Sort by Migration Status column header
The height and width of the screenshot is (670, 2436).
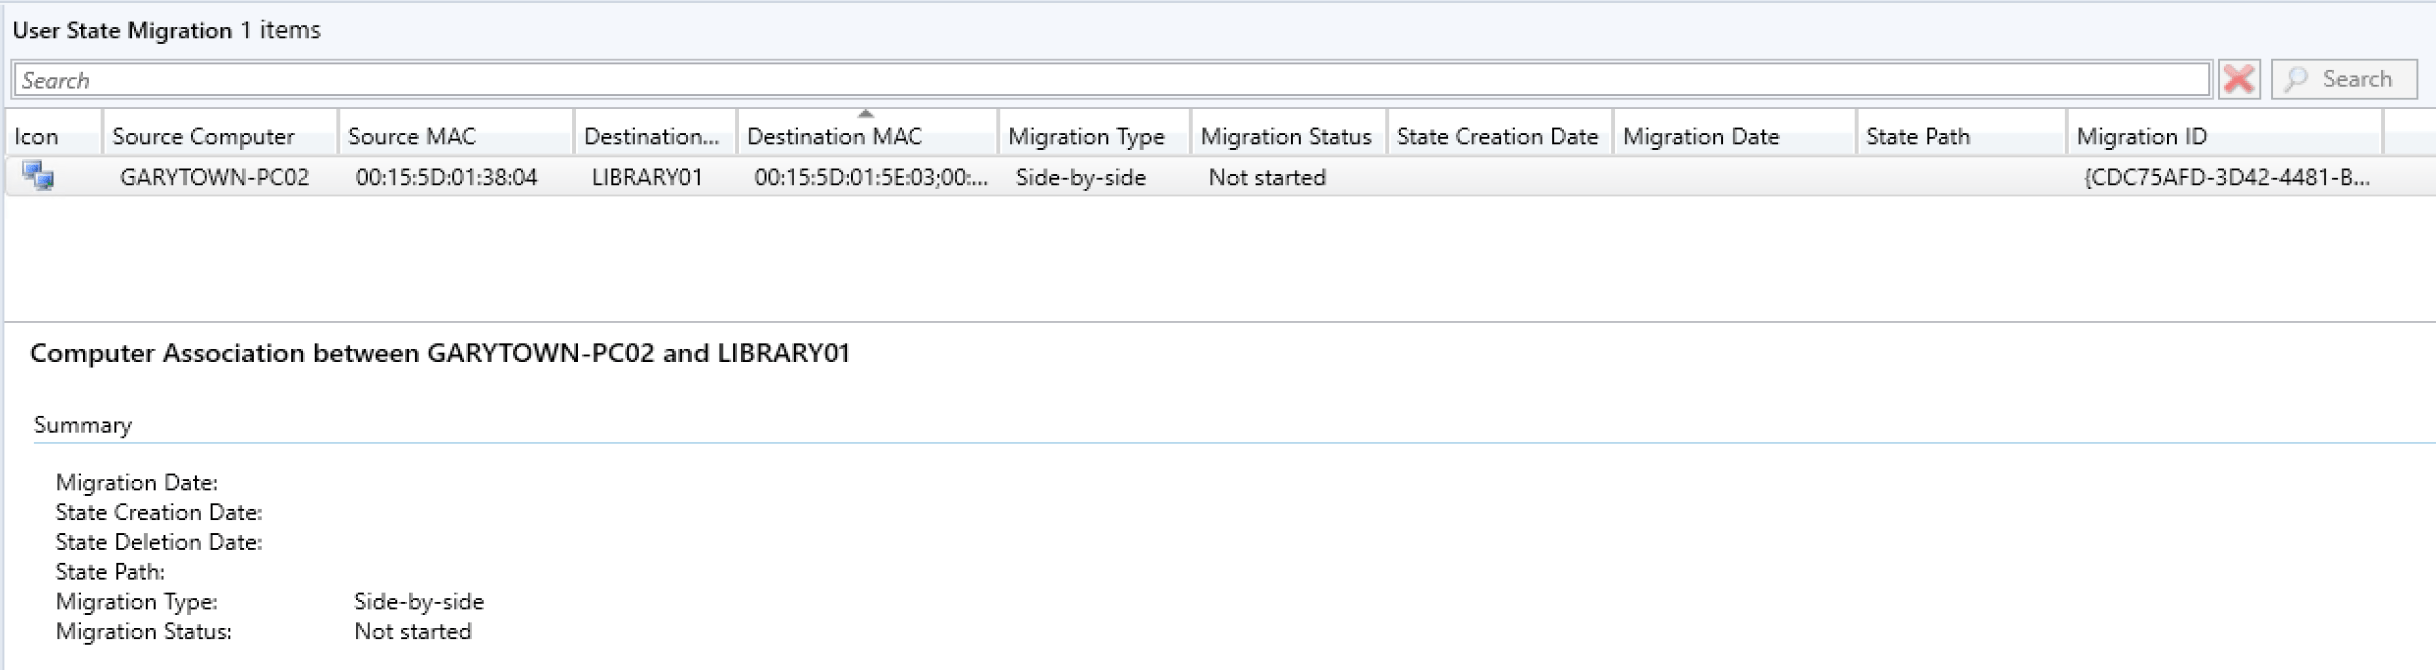pos(1285,136)
